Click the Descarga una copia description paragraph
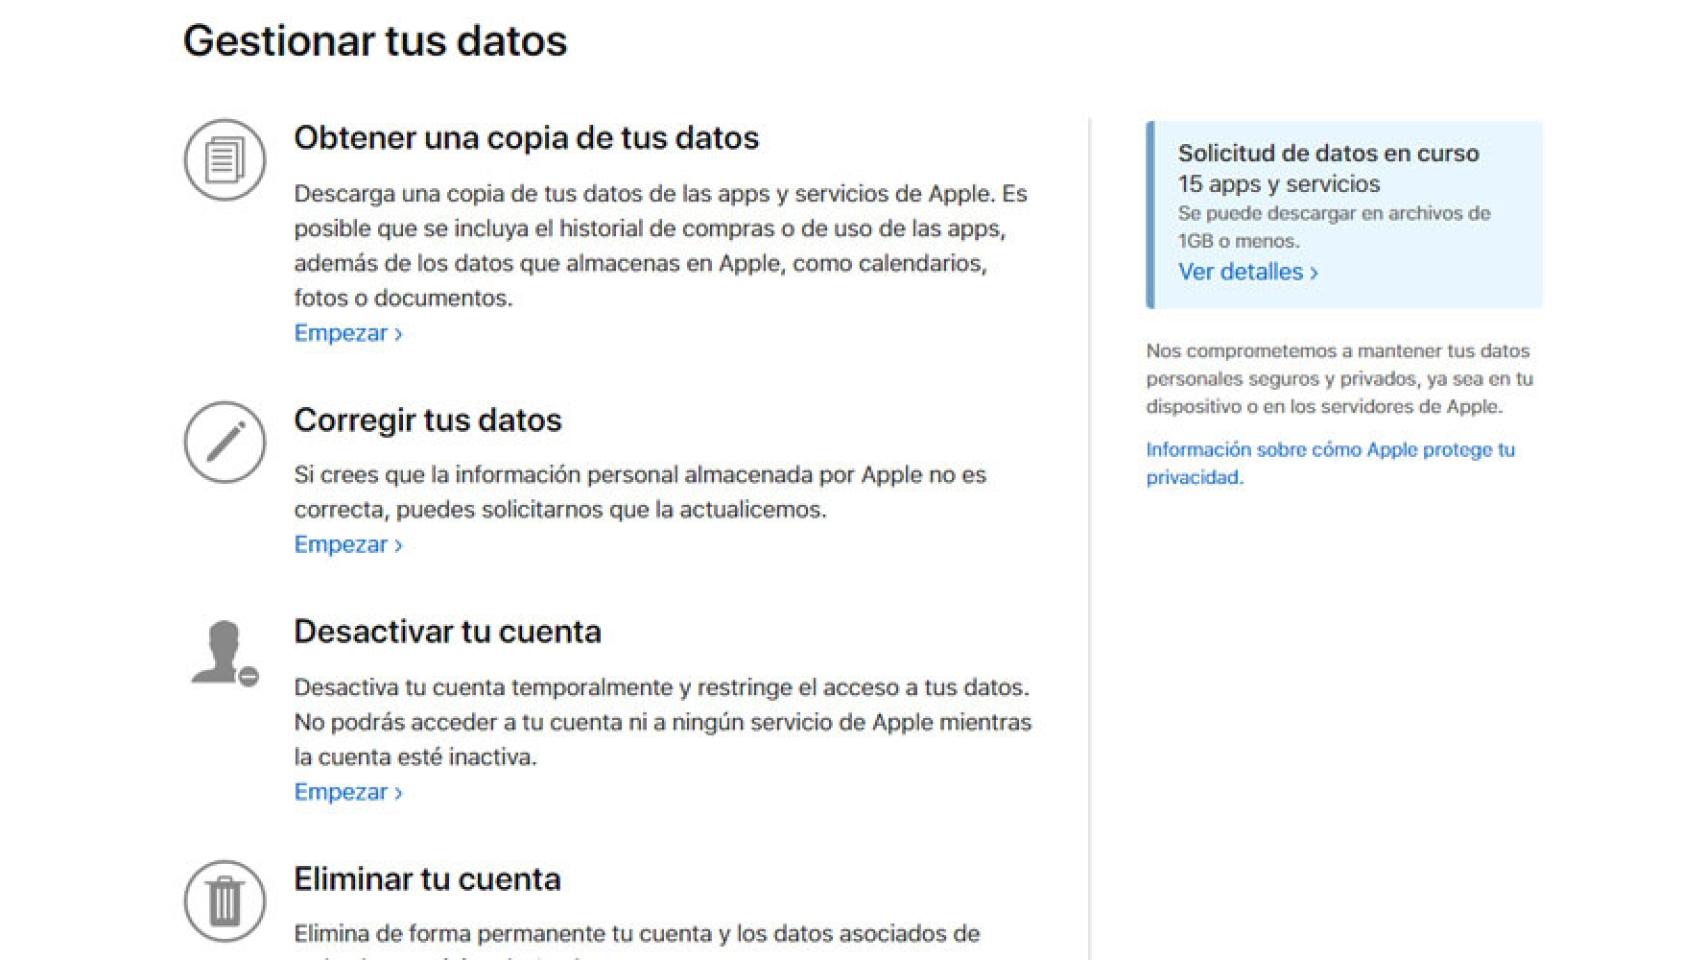 661,246
